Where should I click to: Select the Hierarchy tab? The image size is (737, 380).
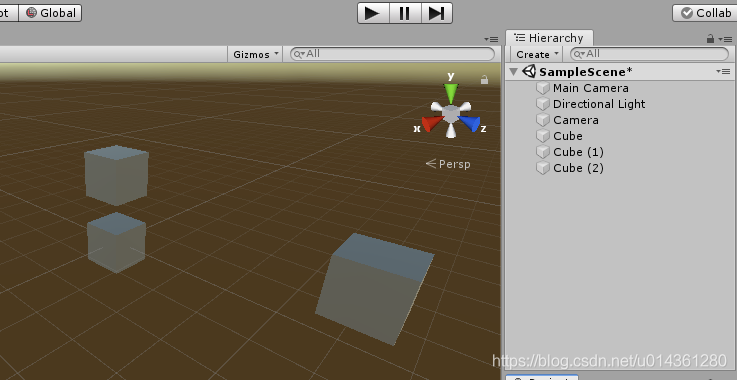pyautogui.click(x=549, y=38)
